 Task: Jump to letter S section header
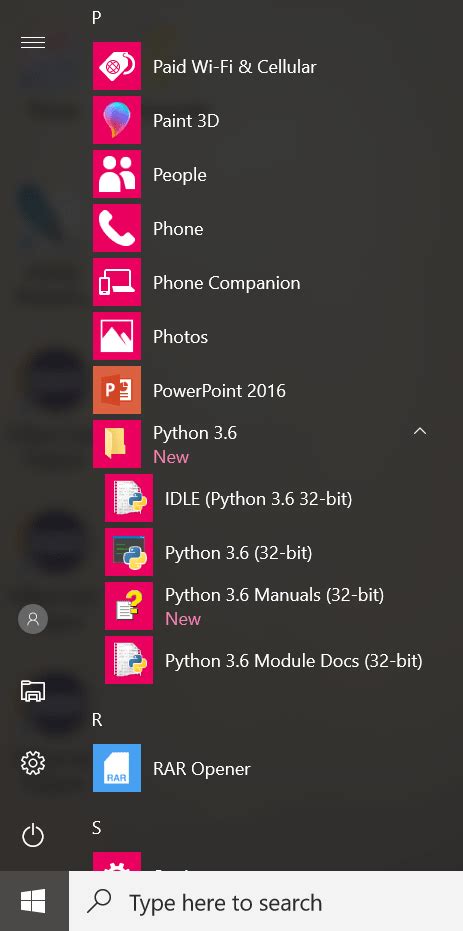coord(97,828)
